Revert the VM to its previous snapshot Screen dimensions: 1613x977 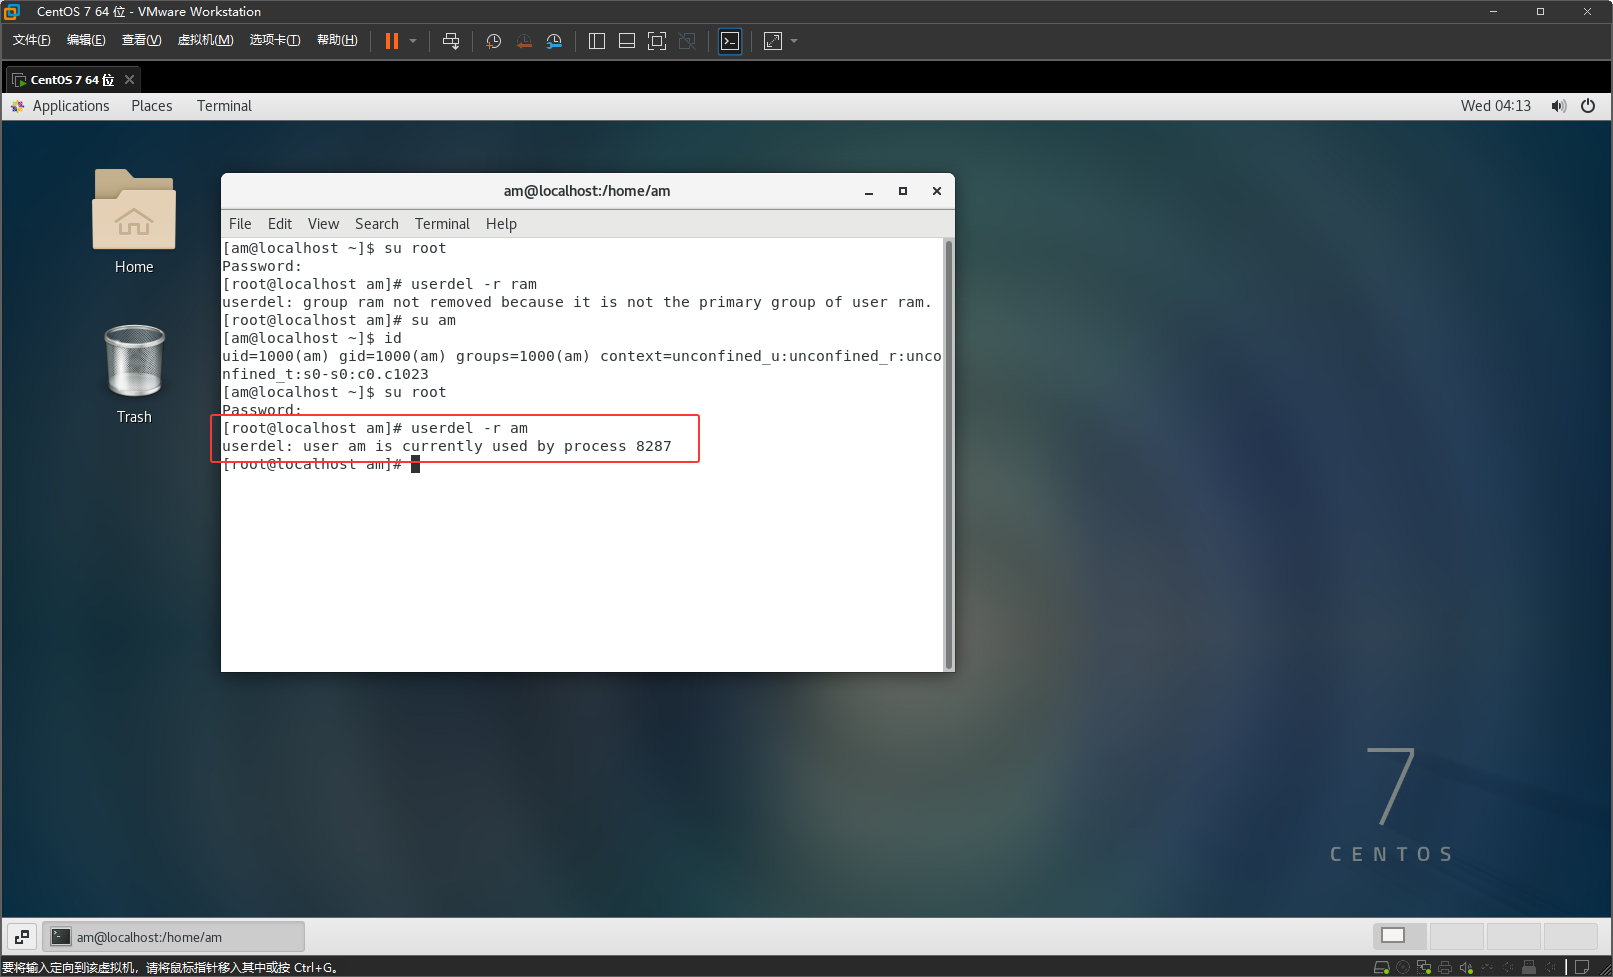point(524,41)
